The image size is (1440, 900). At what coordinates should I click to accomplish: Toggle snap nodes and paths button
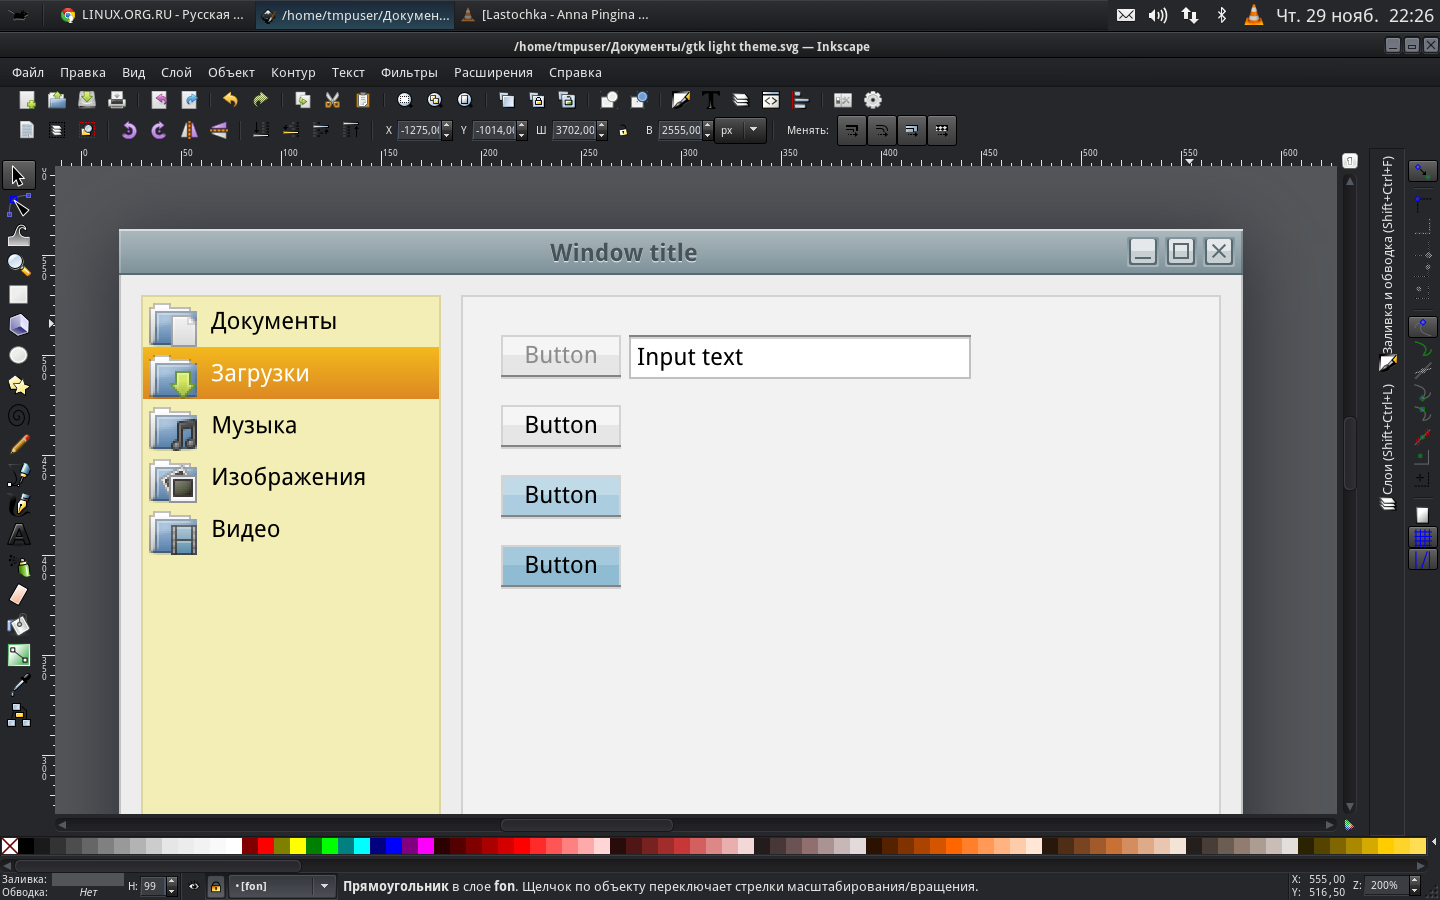click(x=1422, y=327)
